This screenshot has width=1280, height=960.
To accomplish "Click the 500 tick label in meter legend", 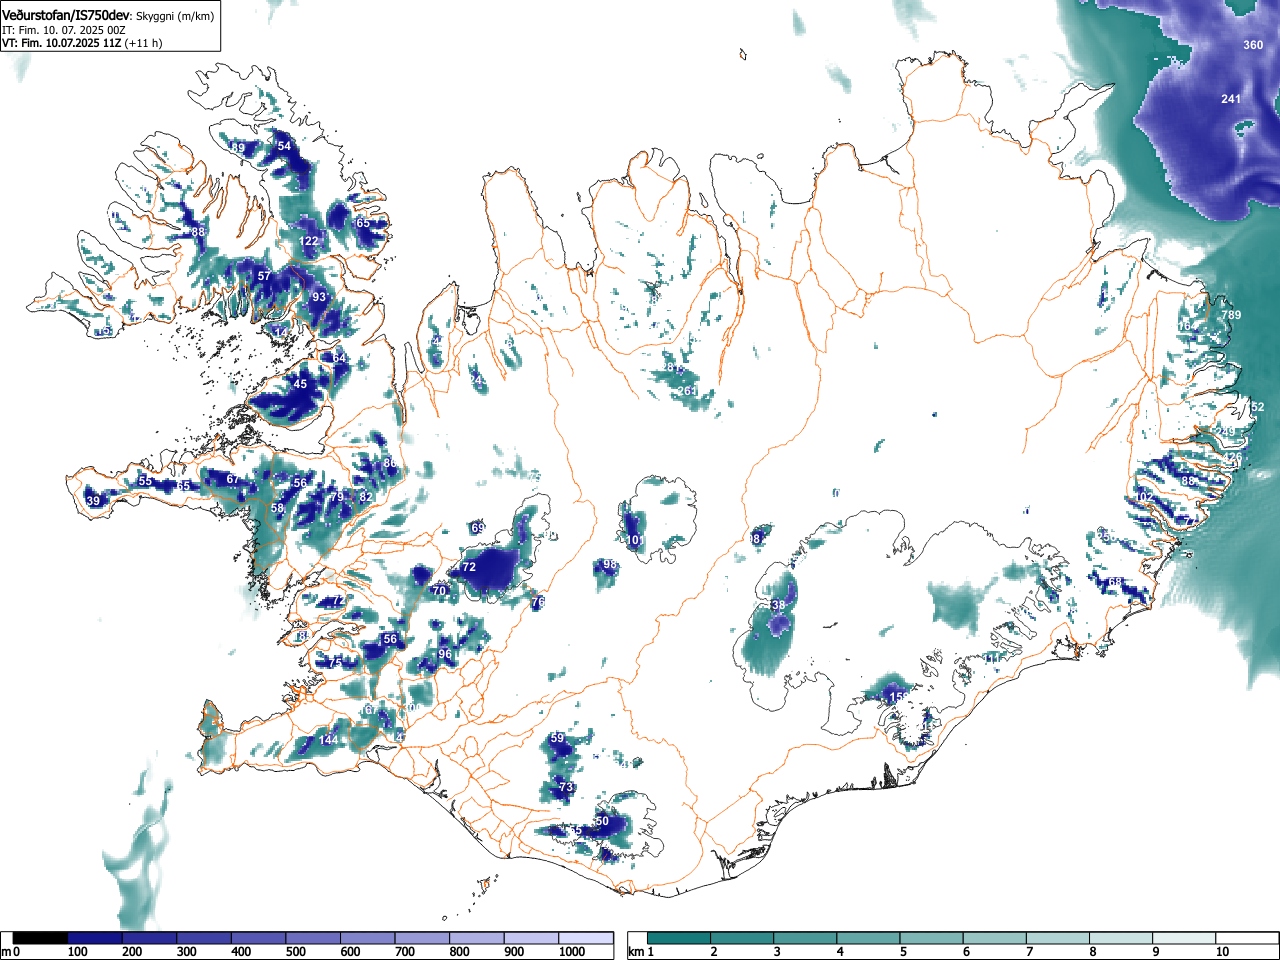I will [x=296, y=952].
